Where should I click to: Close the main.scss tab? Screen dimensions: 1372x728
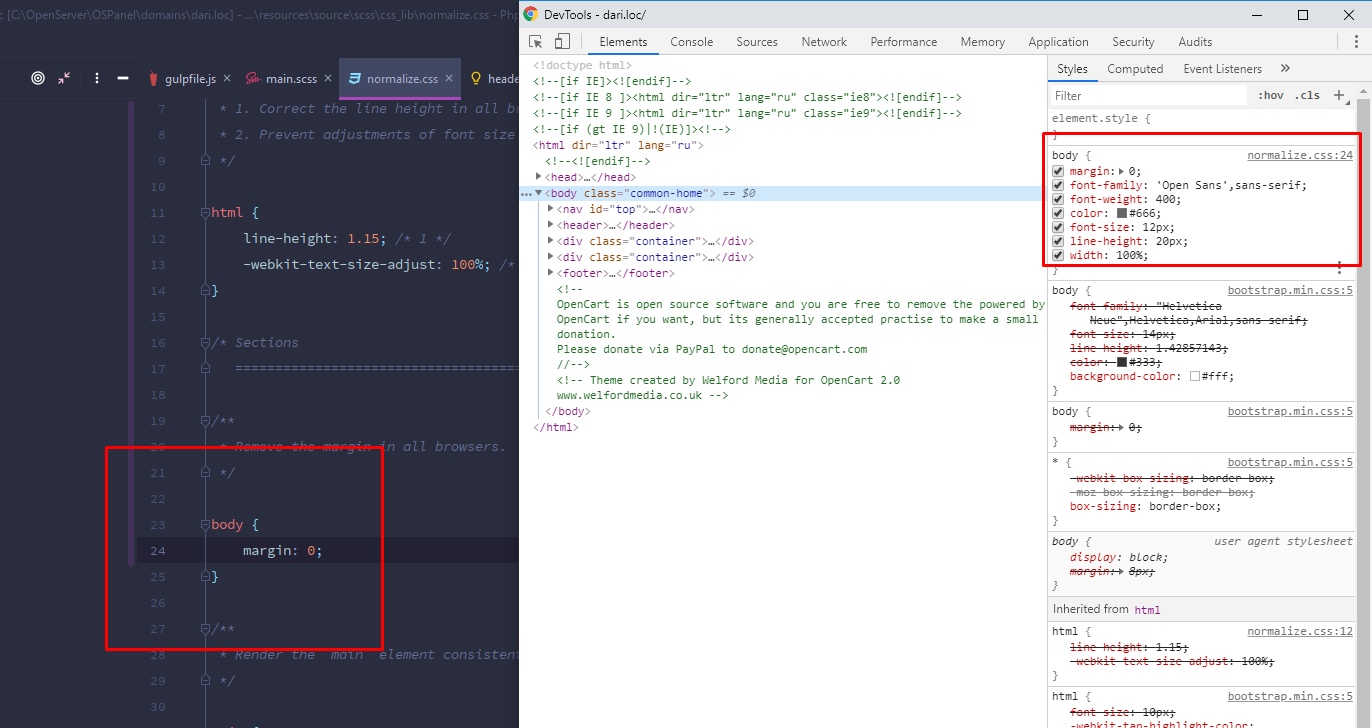coord(330,79)
